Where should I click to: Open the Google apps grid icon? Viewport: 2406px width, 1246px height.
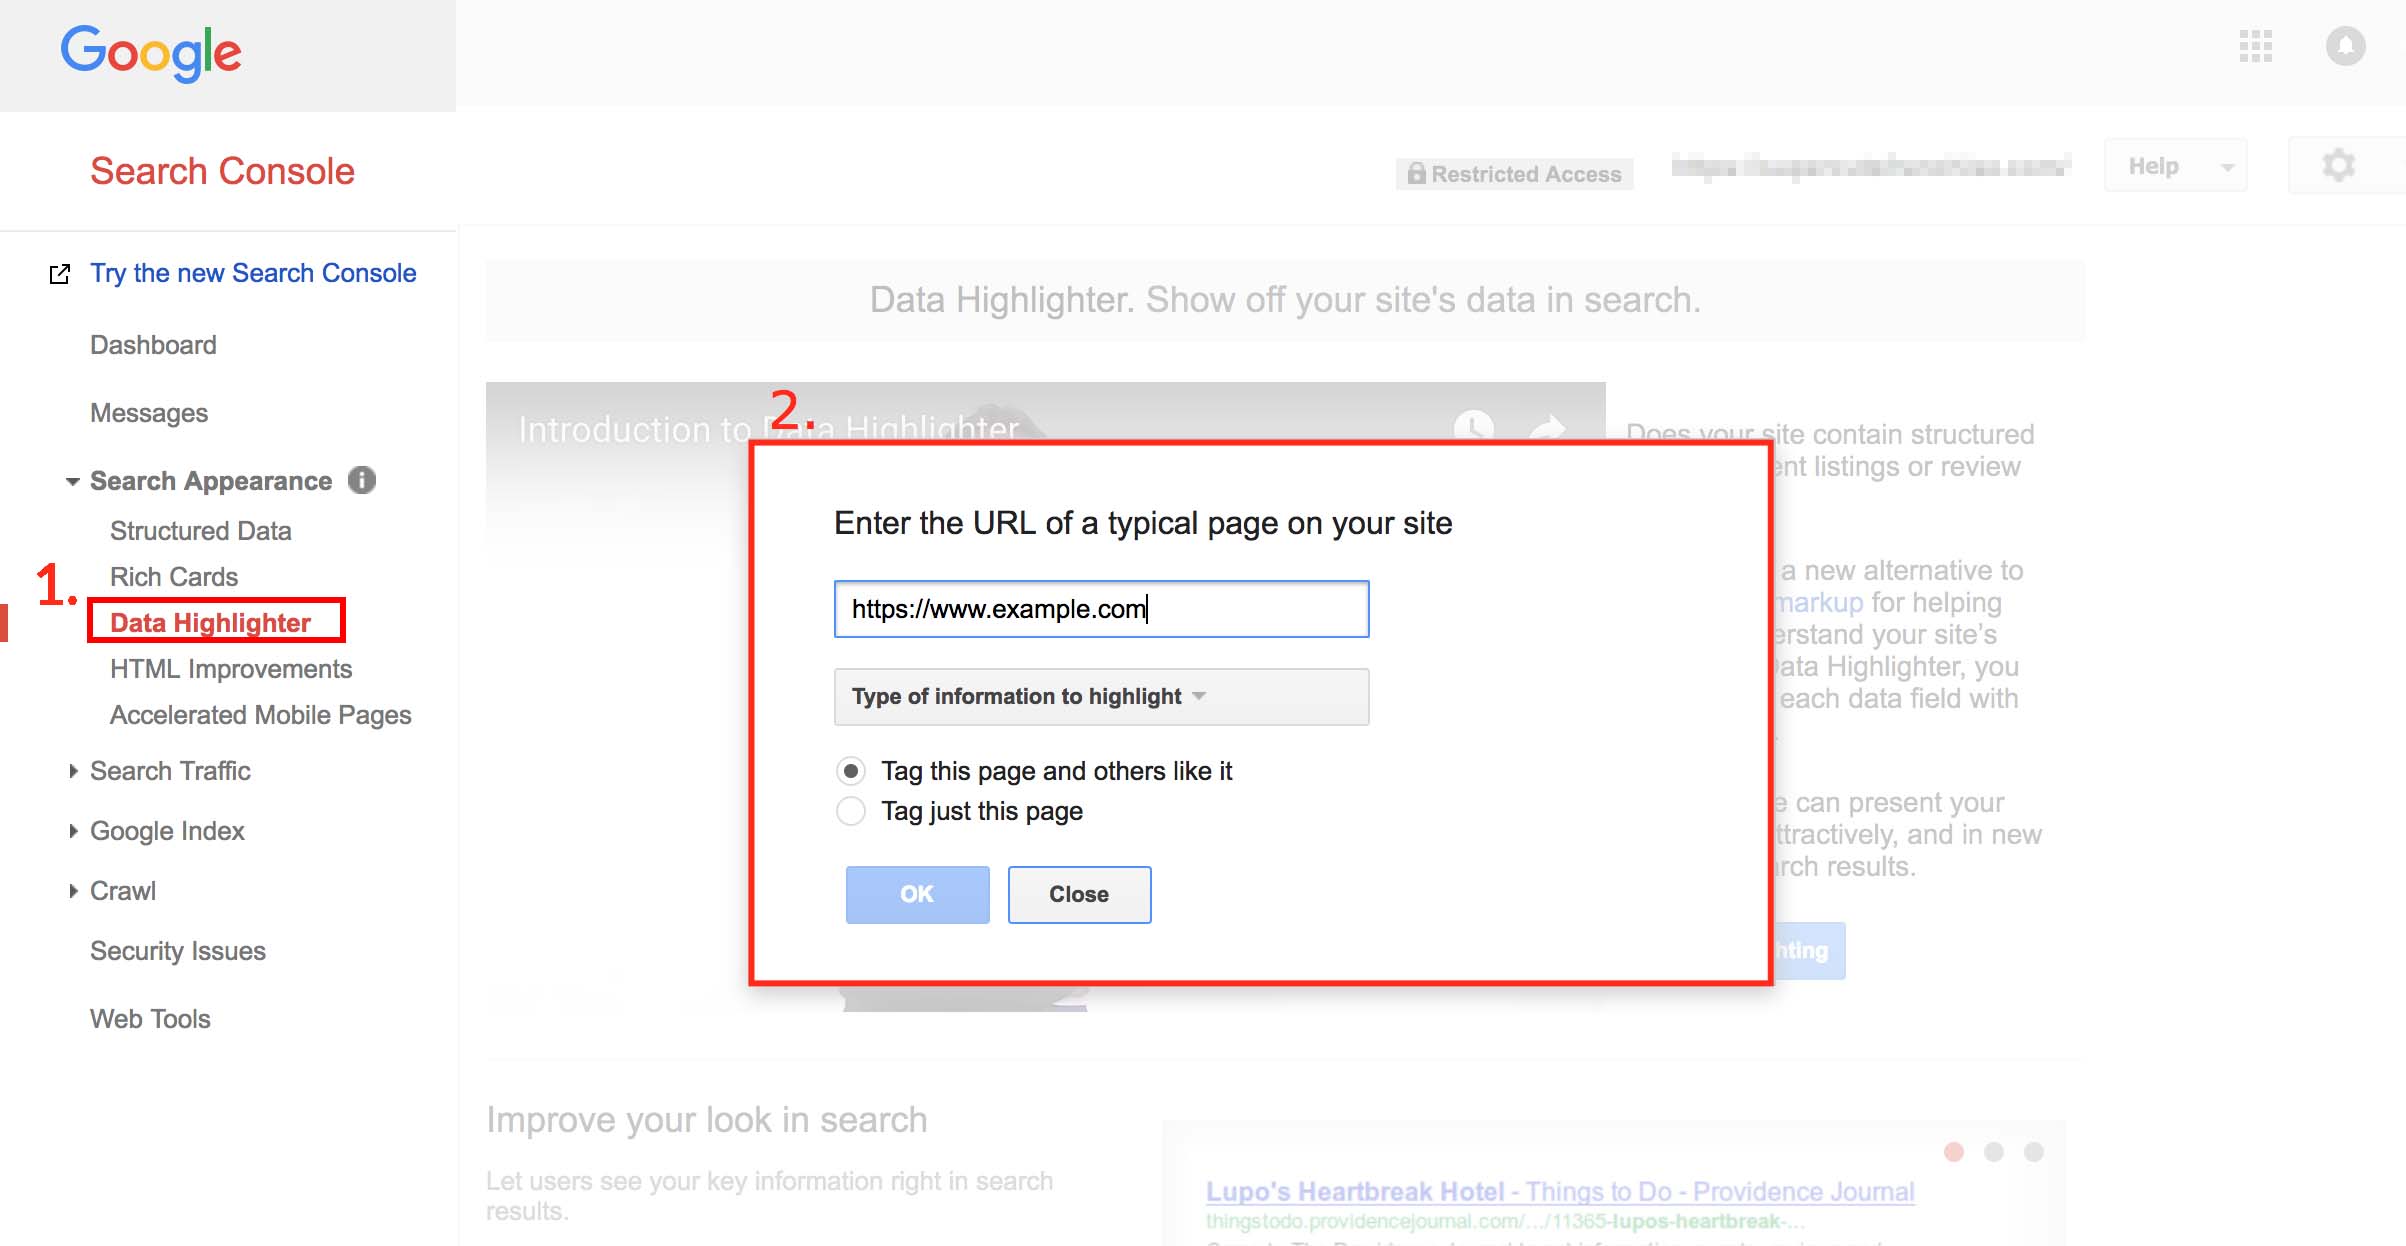pyautogui.click(x=2255, y=46)
